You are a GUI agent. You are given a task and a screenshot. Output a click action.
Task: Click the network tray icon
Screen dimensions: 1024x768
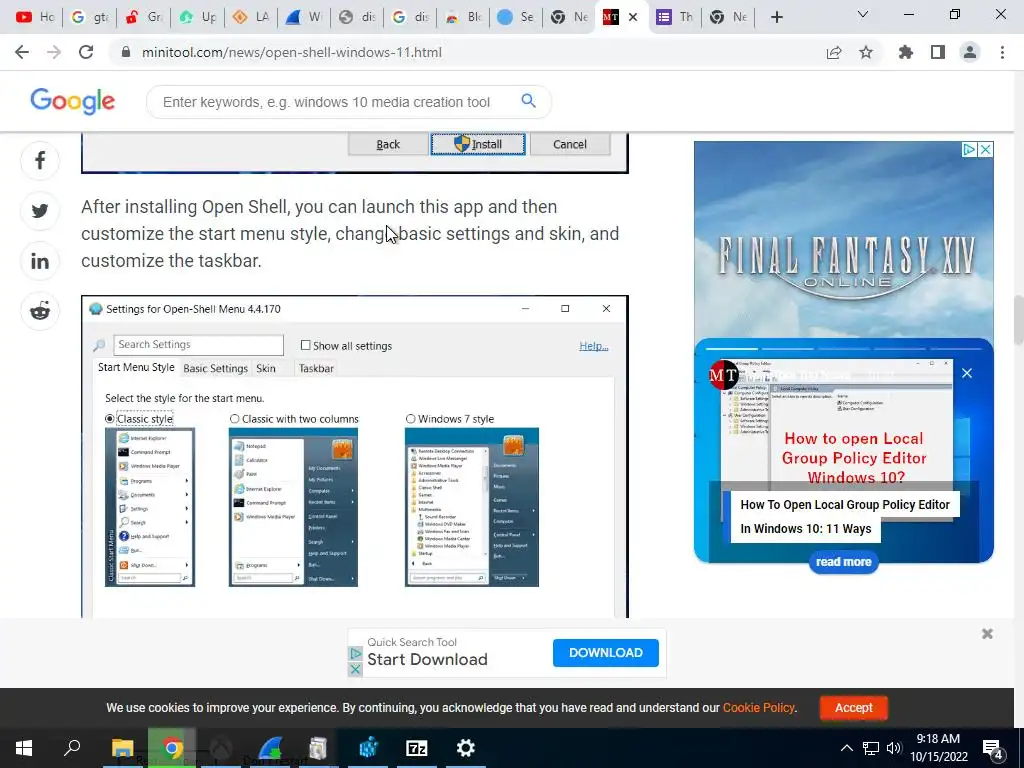coord(871,748)
